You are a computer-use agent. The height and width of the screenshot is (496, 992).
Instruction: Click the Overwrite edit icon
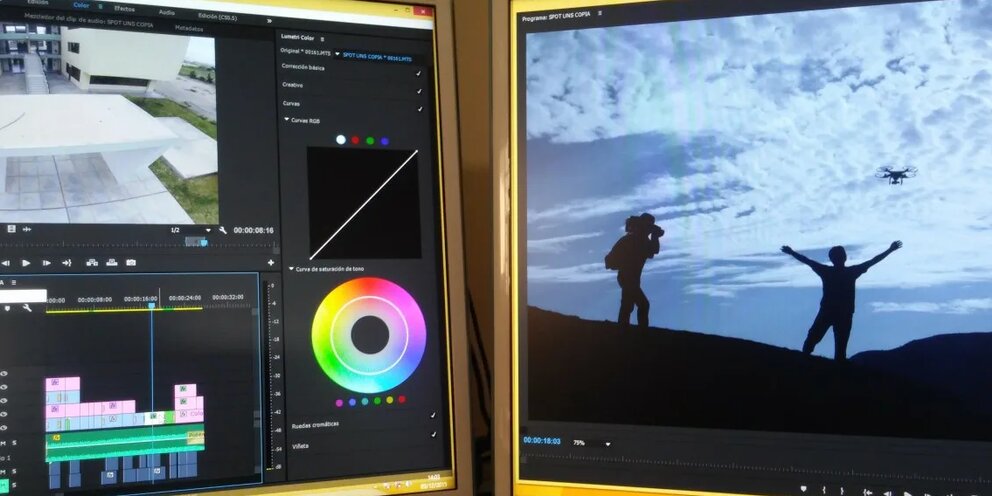(x=112, y=262)
